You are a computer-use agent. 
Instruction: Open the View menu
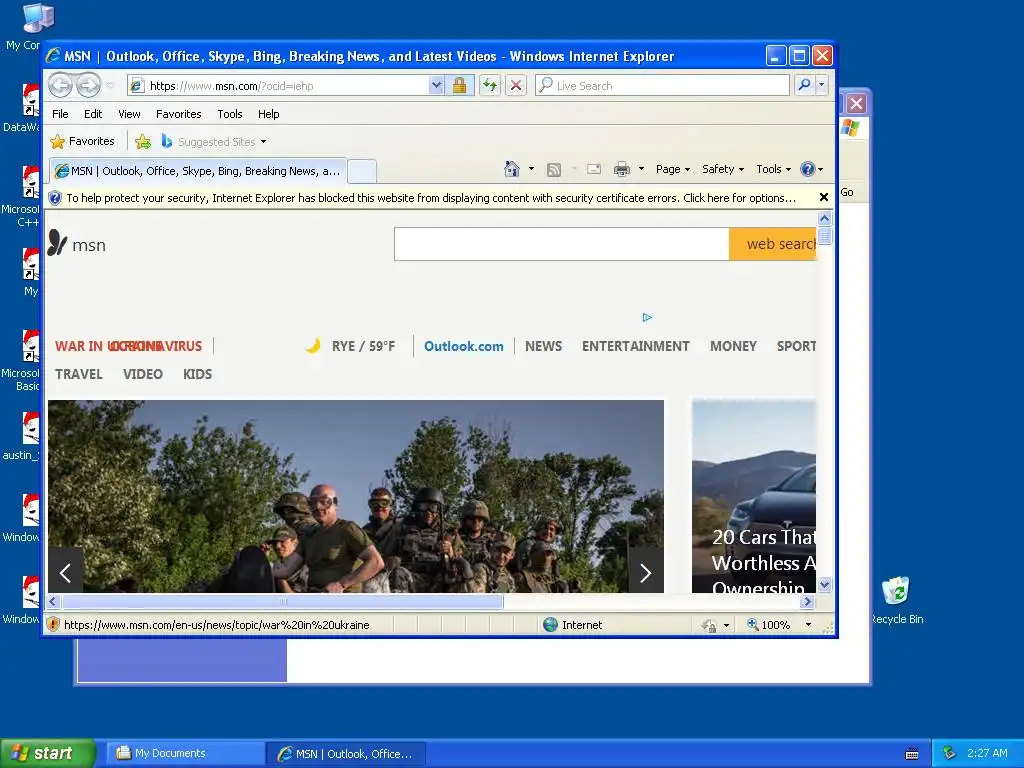(129, 114)
